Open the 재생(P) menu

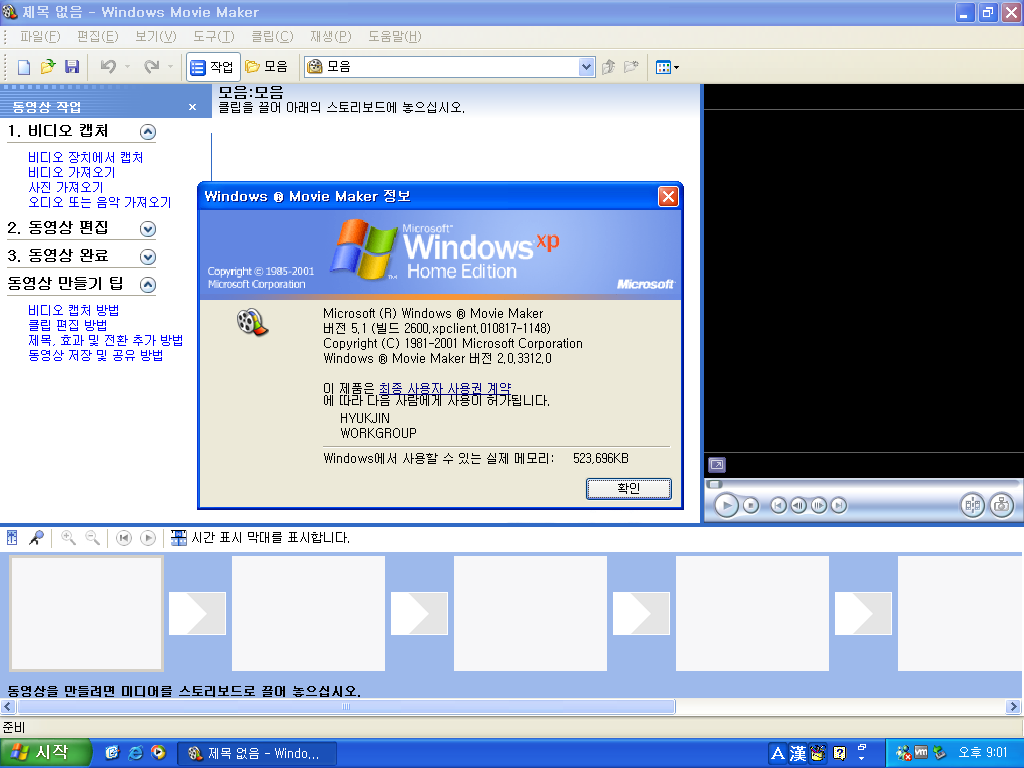click(x=330, y=37)
